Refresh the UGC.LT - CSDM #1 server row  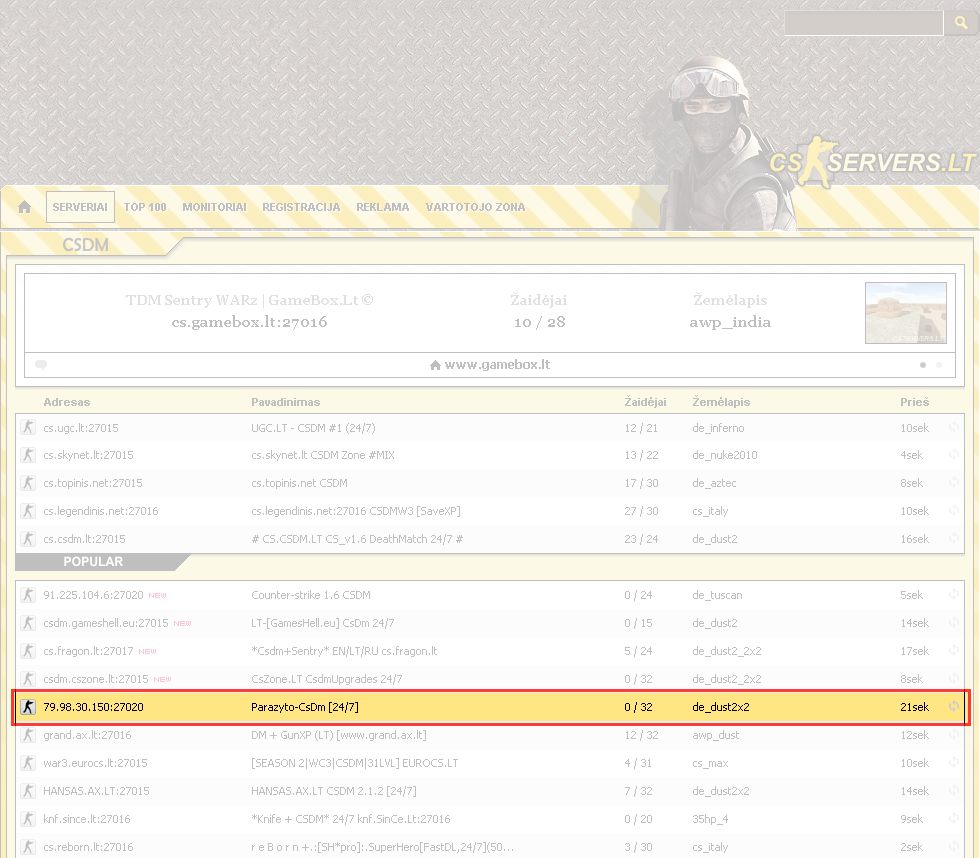tap(954, 427)
